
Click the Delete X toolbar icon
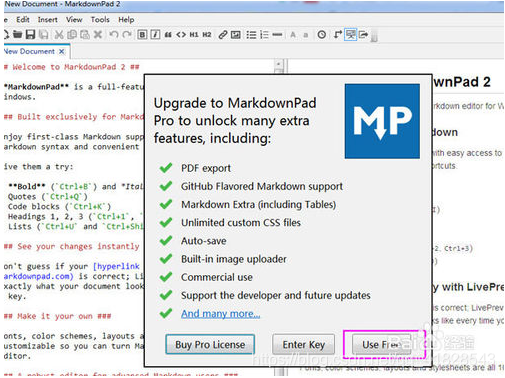pyautogui.click(x=98, y=34)
